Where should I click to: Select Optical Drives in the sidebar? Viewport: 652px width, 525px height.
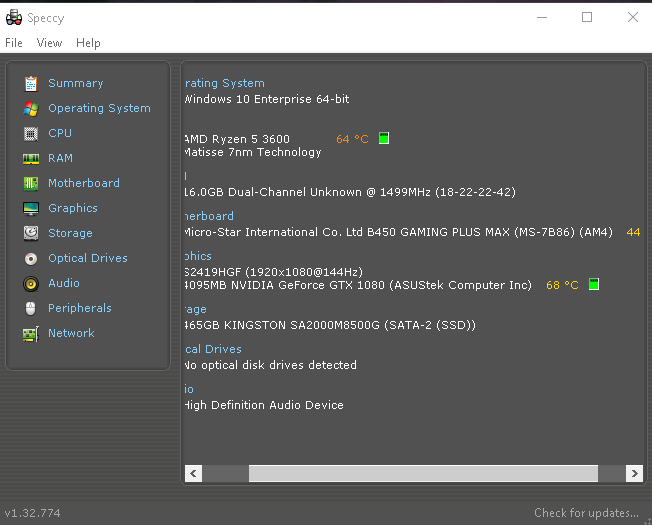pyautogui.click(x=88, y=258)
